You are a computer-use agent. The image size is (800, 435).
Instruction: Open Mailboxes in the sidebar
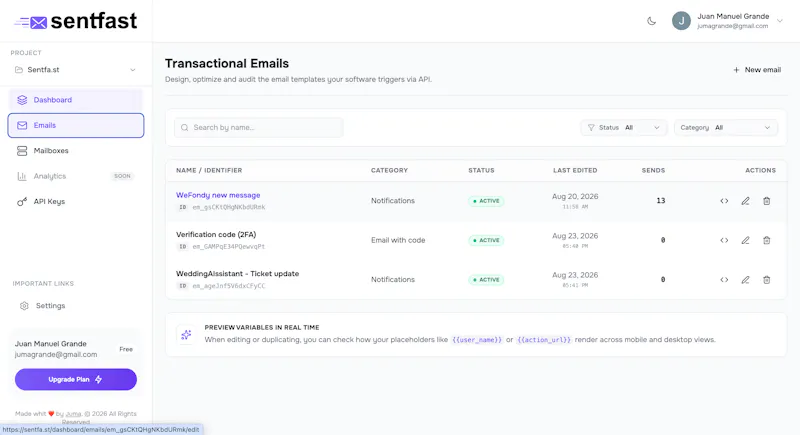(x=76, y=151)
